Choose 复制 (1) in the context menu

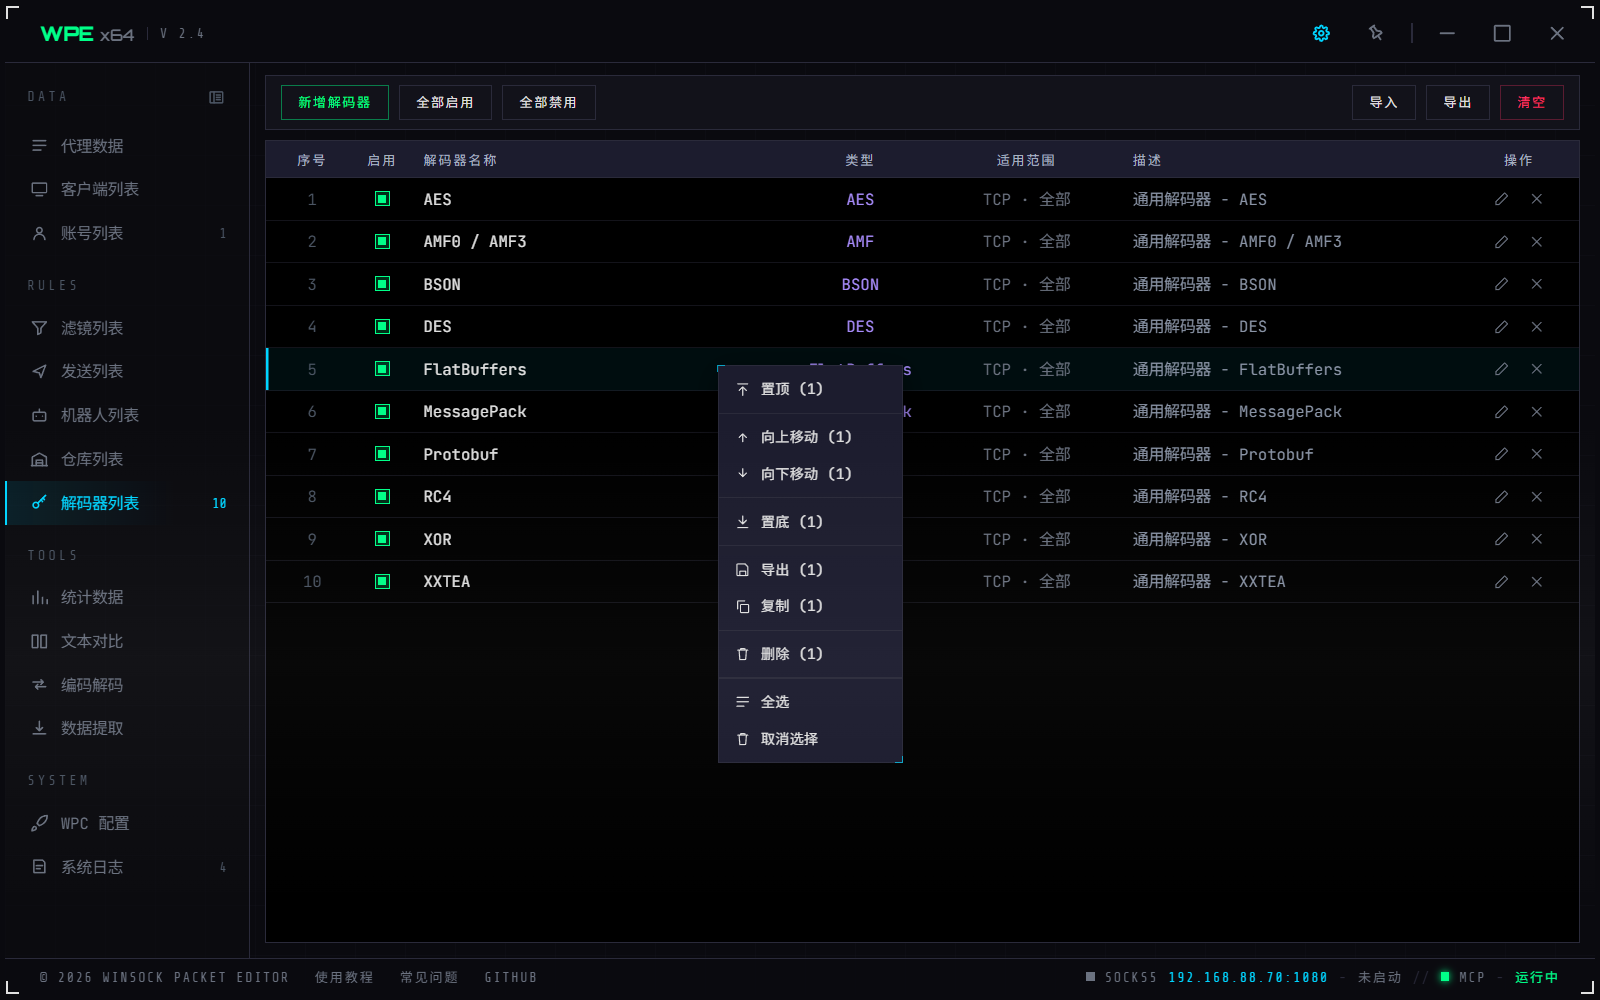tap(810, 606)
